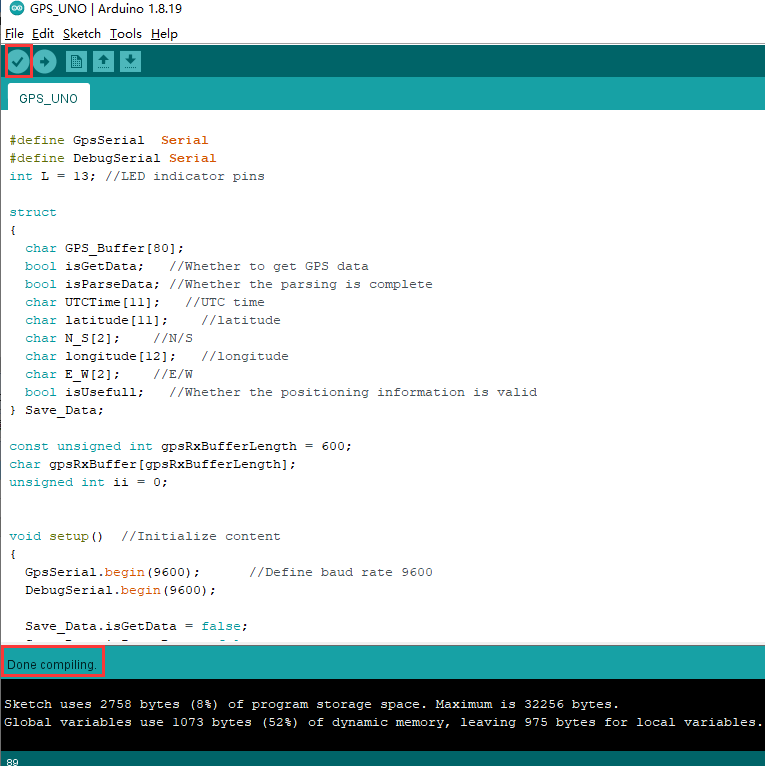
Task: Create a new sketch with New icon
Action: click(76, 62)
